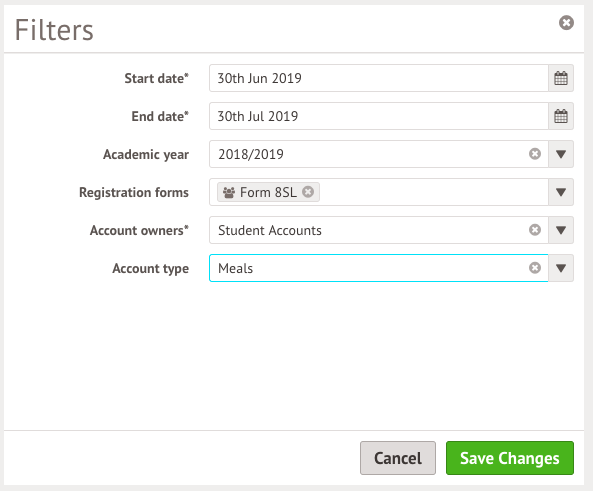
Task: Click the empty area of Registration forms field
Action: 433,192
